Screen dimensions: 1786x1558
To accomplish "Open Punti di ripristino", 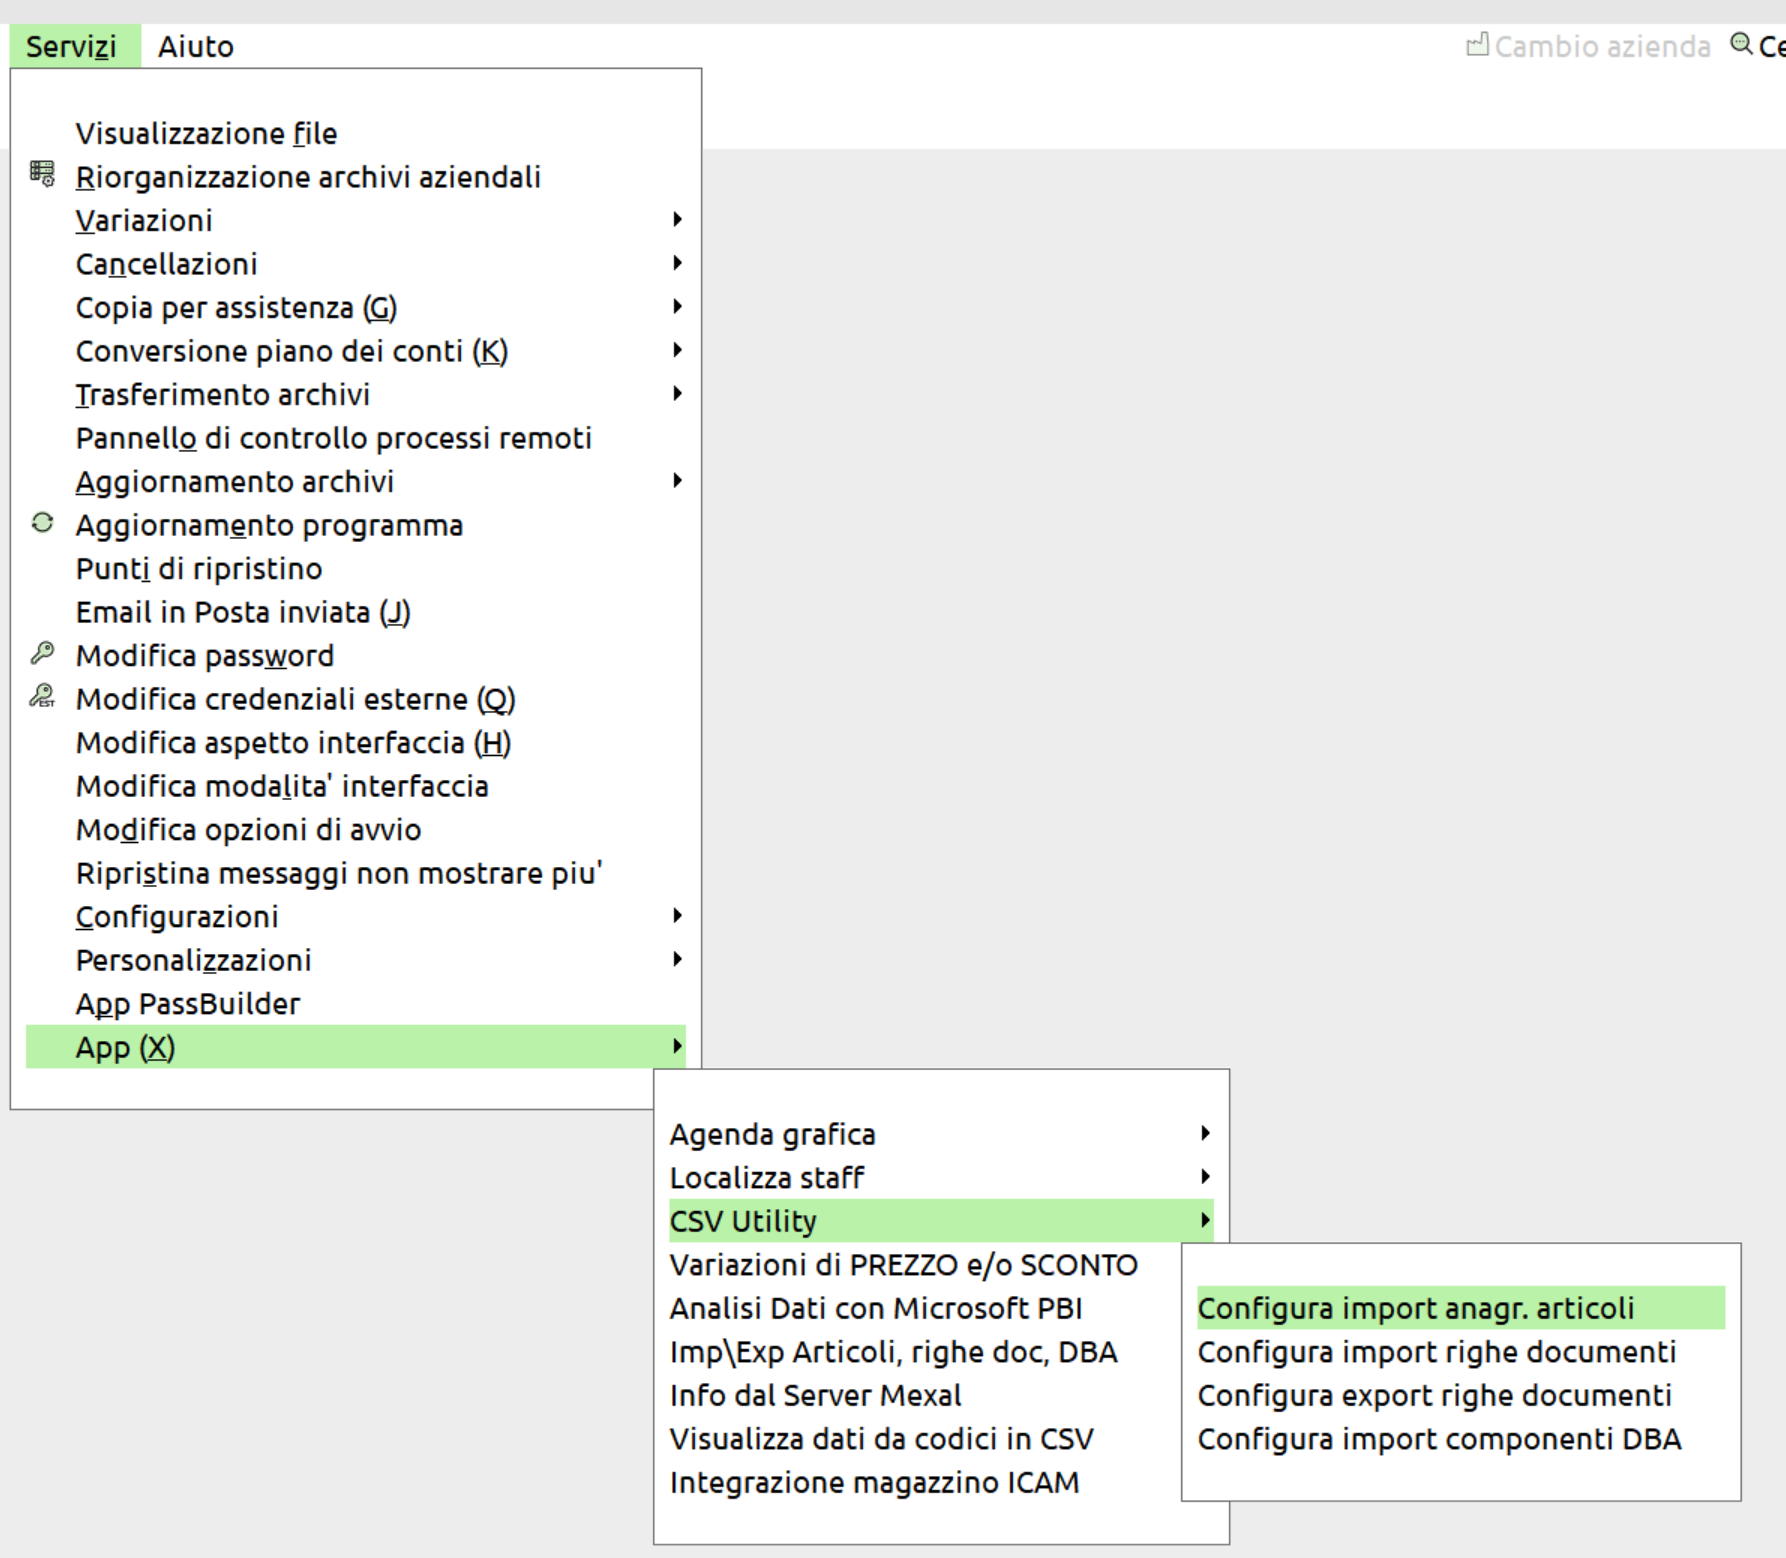I will [x=199, y=569].
